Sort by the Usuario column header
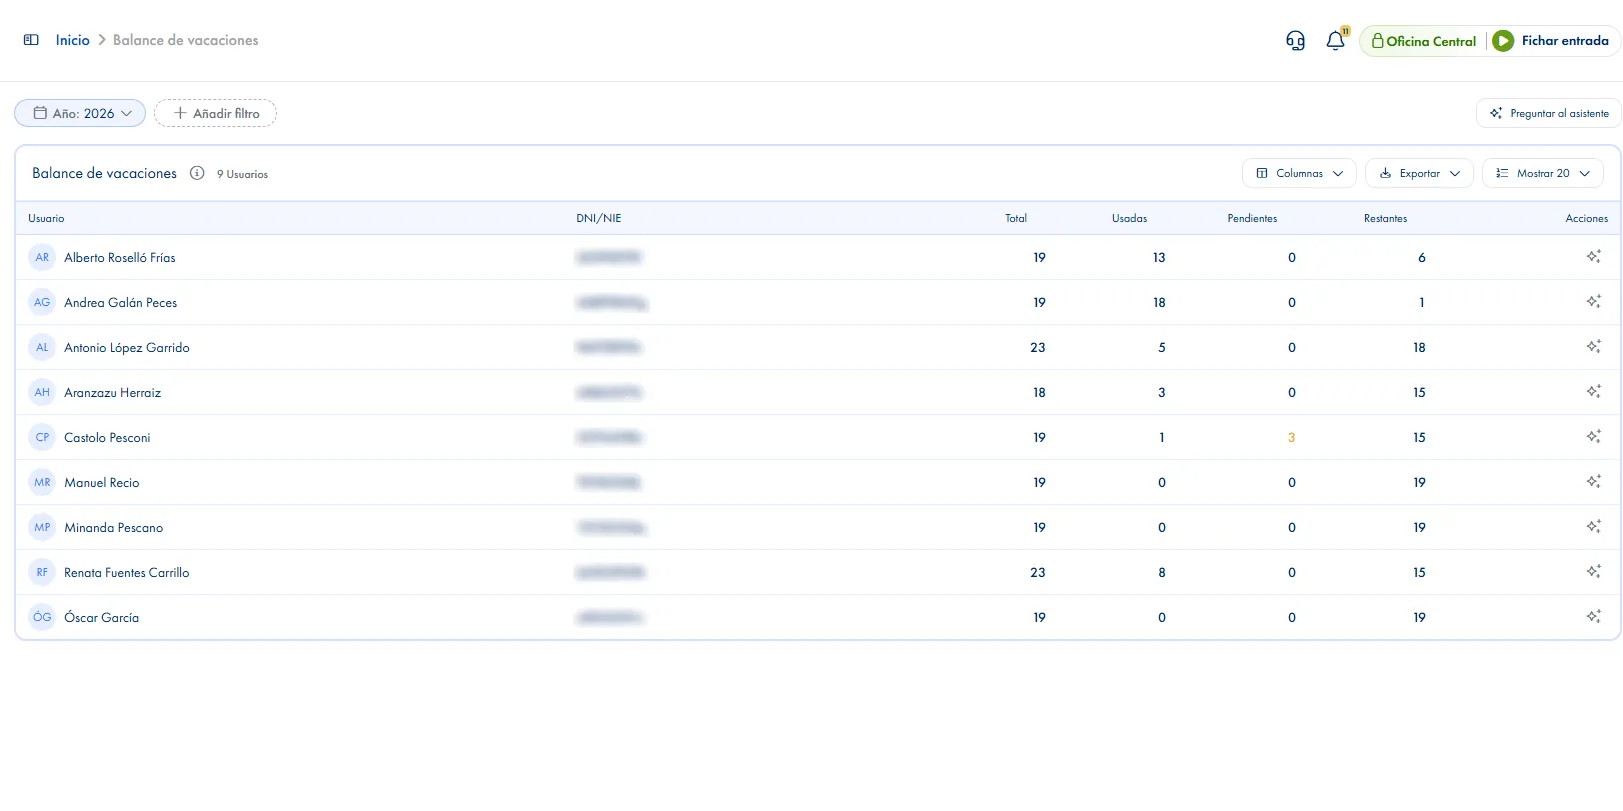The width and height of the screenshot is (1623, 811). pyautogui.click(x=46, y=218)
